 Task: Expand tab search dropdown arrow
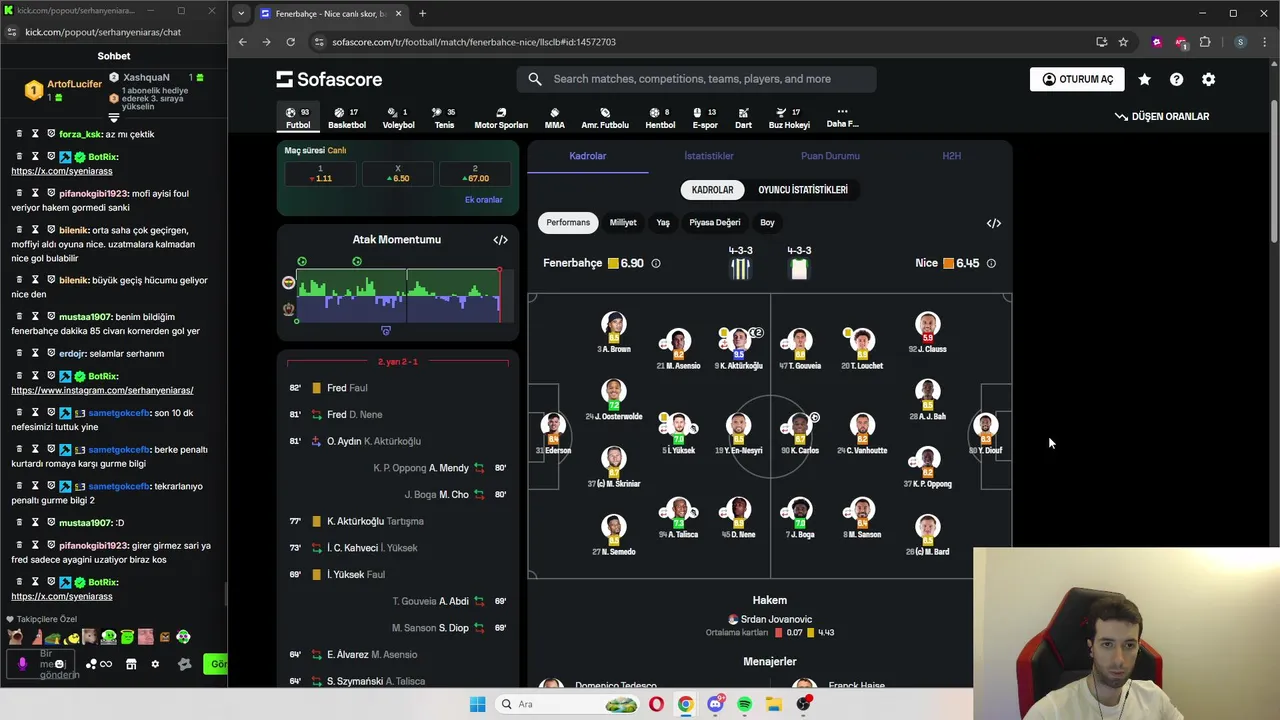[241, 14]
